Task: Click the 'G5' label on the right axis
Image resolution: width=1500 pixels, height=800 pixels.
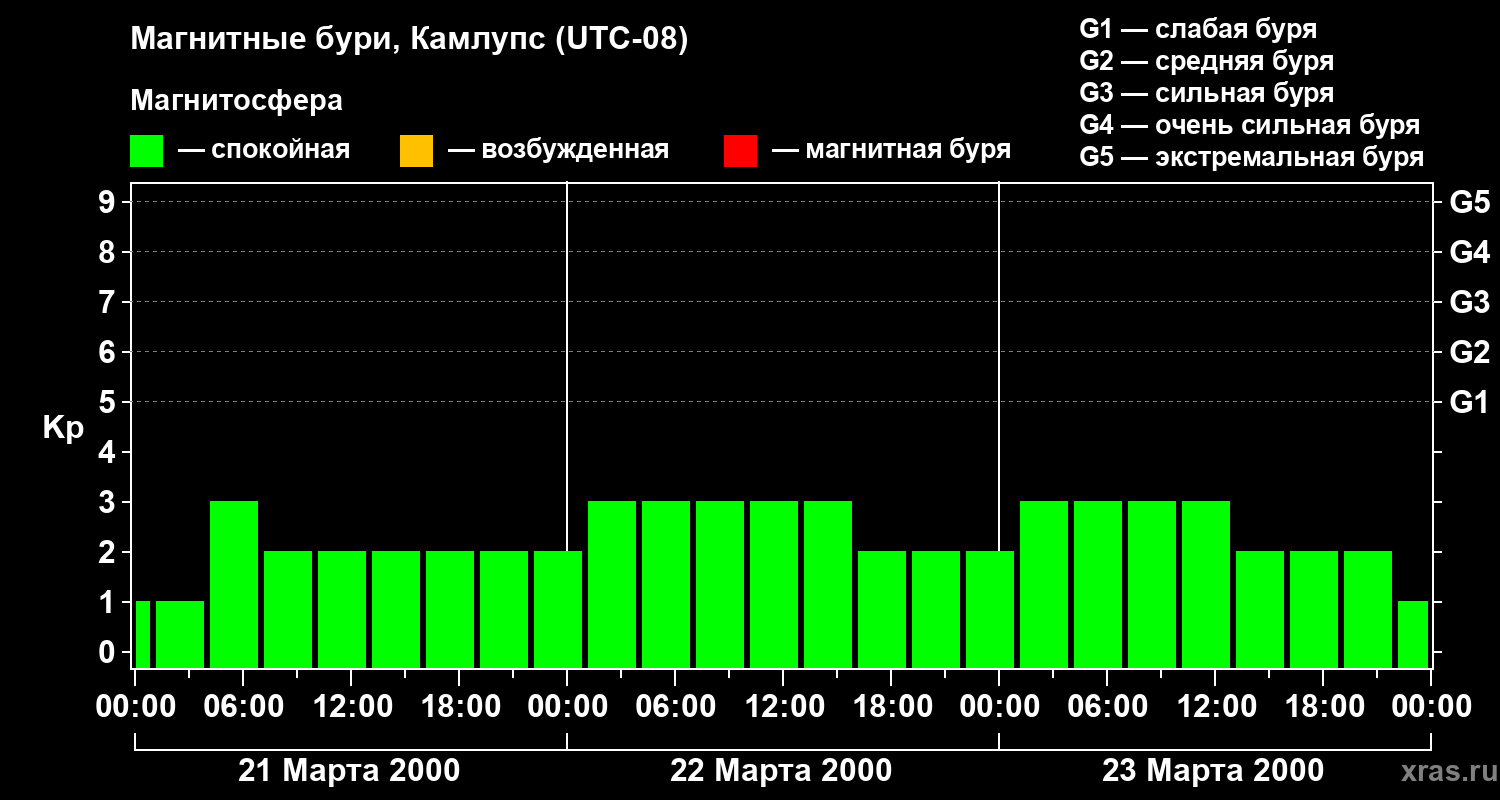Action: (1469, 202)
